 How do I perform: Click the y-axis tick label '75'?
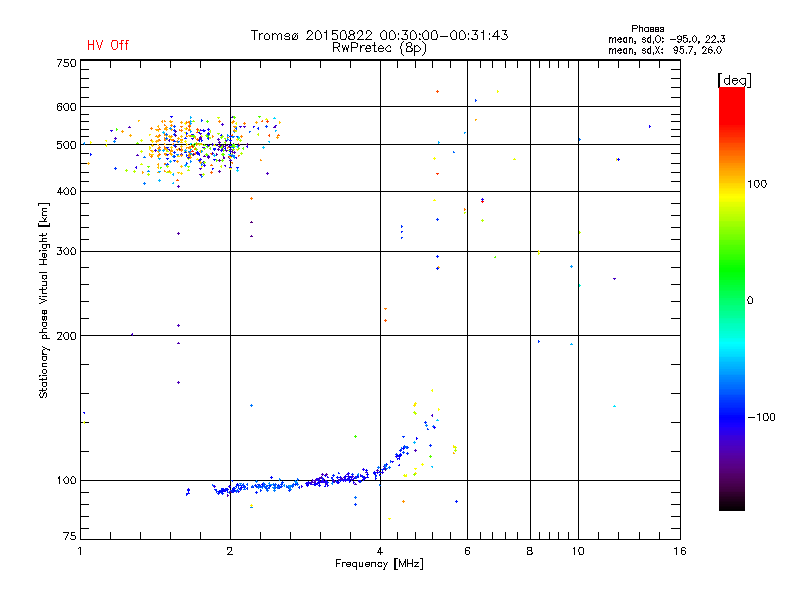70,536
